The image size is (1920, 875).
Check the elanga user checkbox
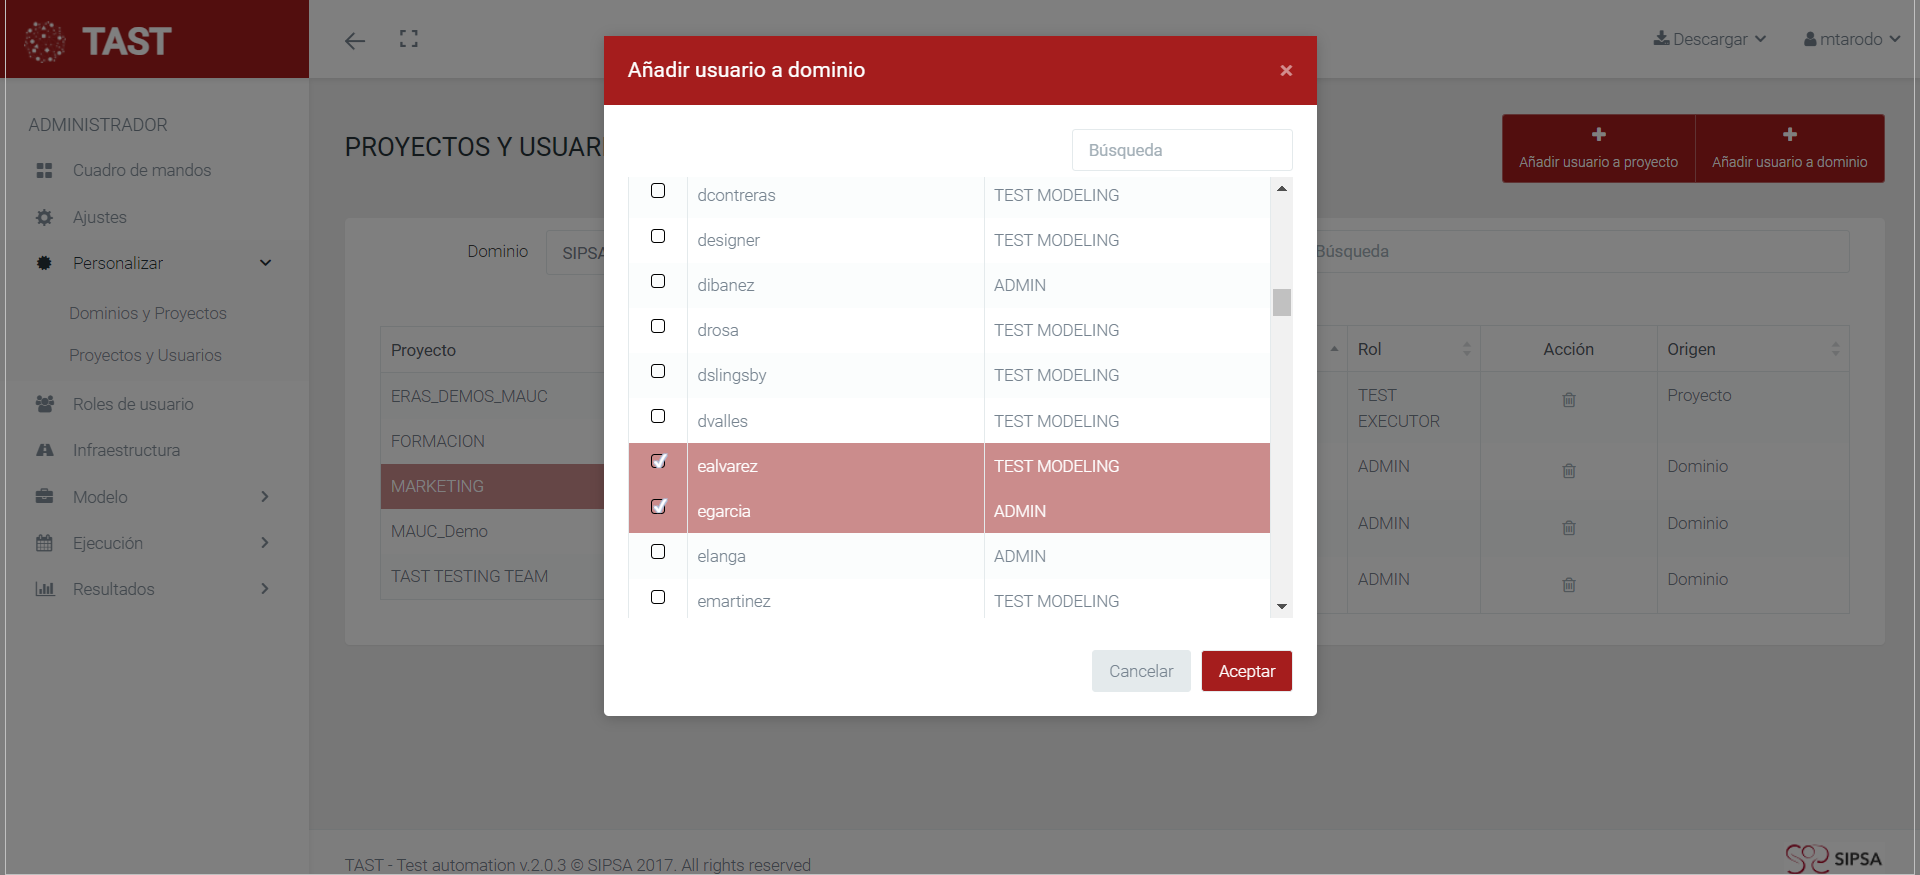[x=658, y=552]
